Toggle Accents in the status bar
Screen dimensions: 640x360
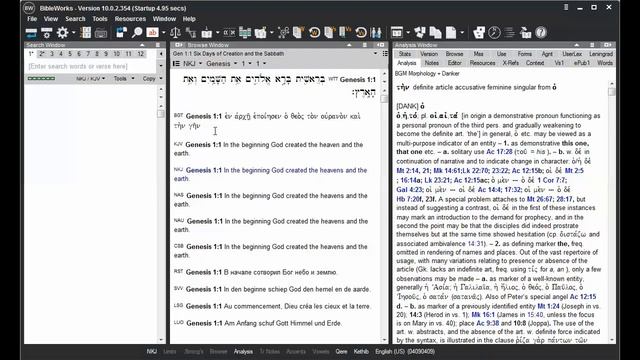coord(296,351)
